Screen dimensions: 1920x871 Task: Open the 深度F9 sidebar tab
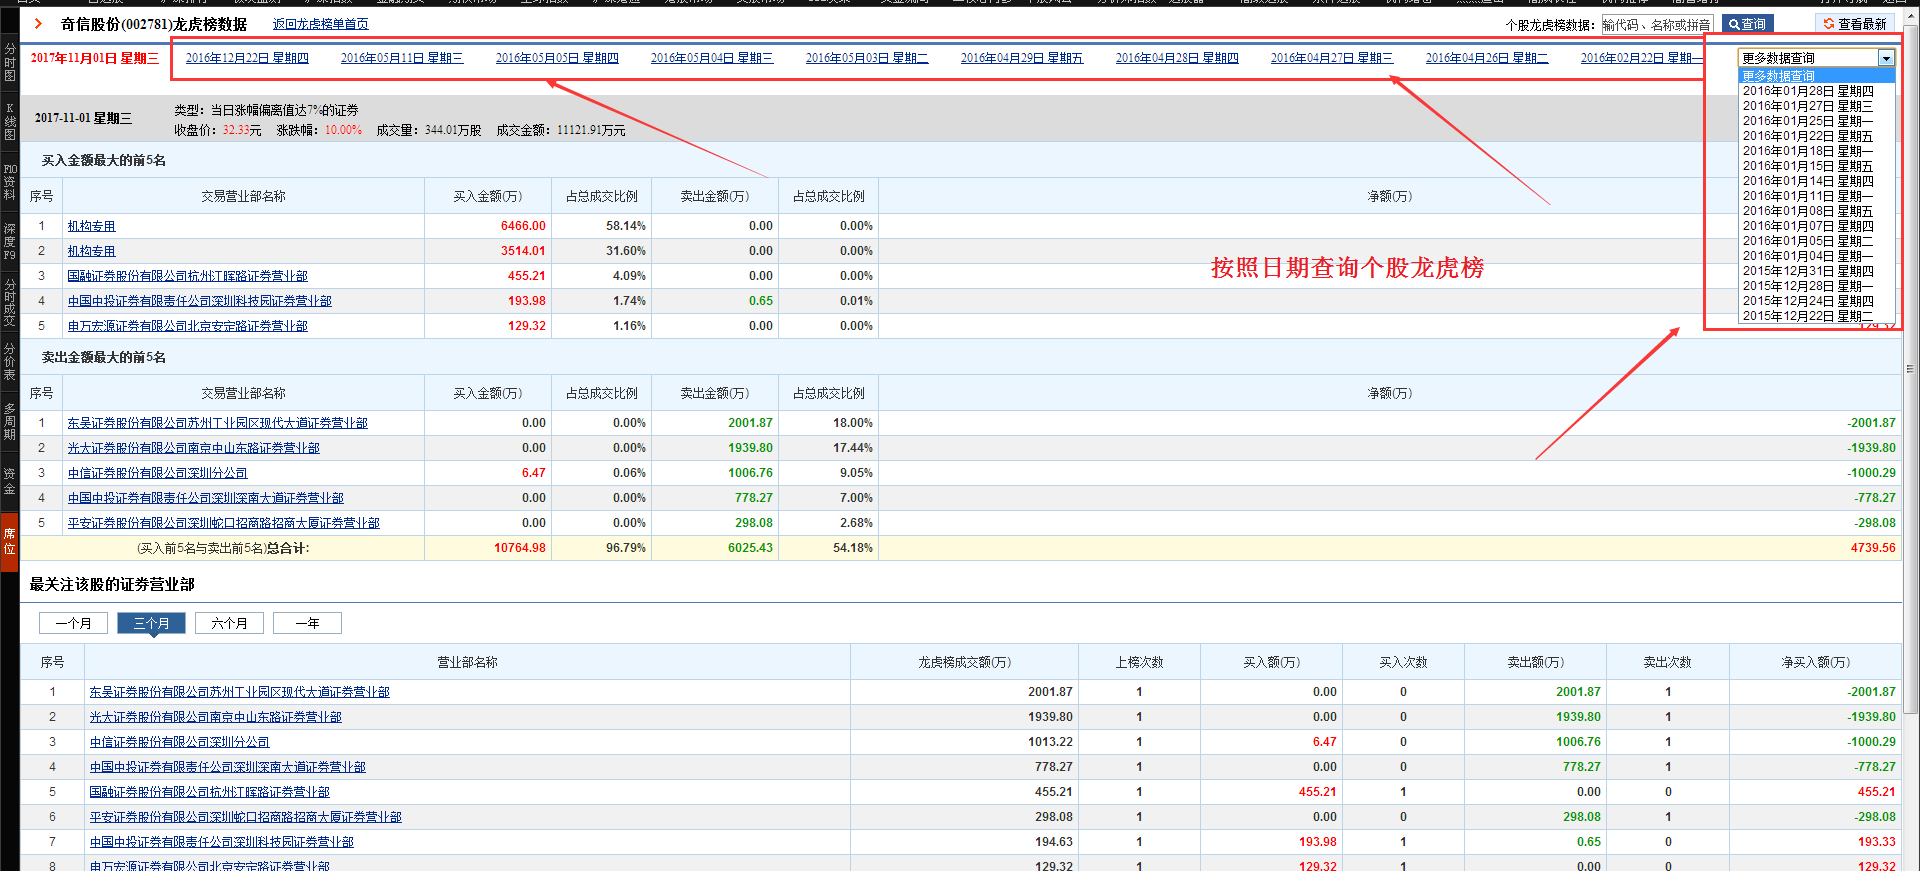pyautogui.click(x=9, y=242)
